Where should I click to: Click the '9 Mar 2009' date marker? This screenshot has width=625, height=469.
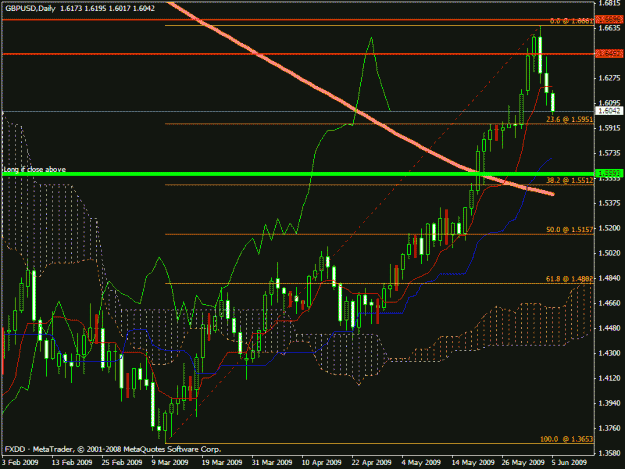170,462
